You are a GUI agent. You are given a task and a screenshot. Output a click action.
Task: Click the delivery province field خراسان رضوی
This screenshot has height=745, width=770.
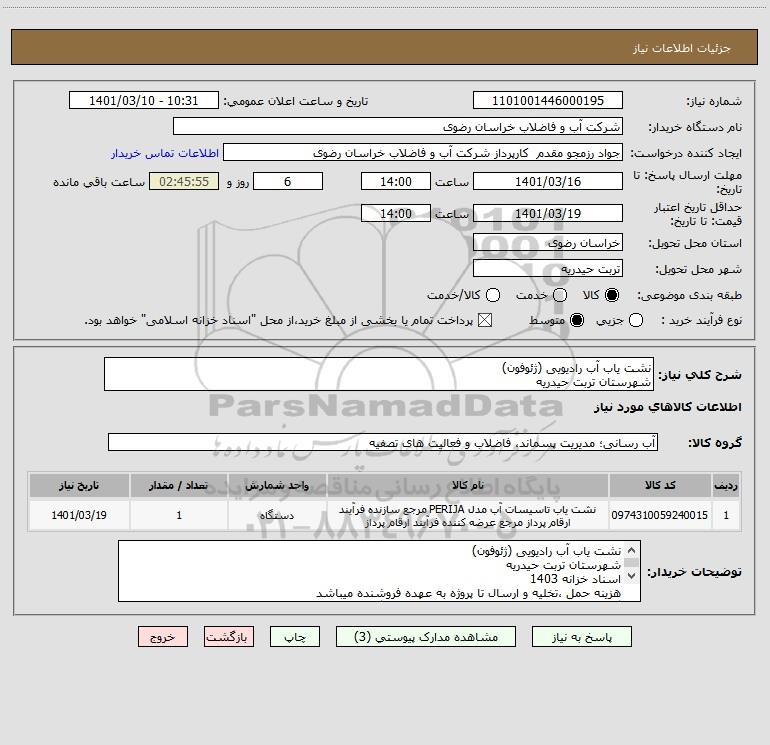(548, 243)
